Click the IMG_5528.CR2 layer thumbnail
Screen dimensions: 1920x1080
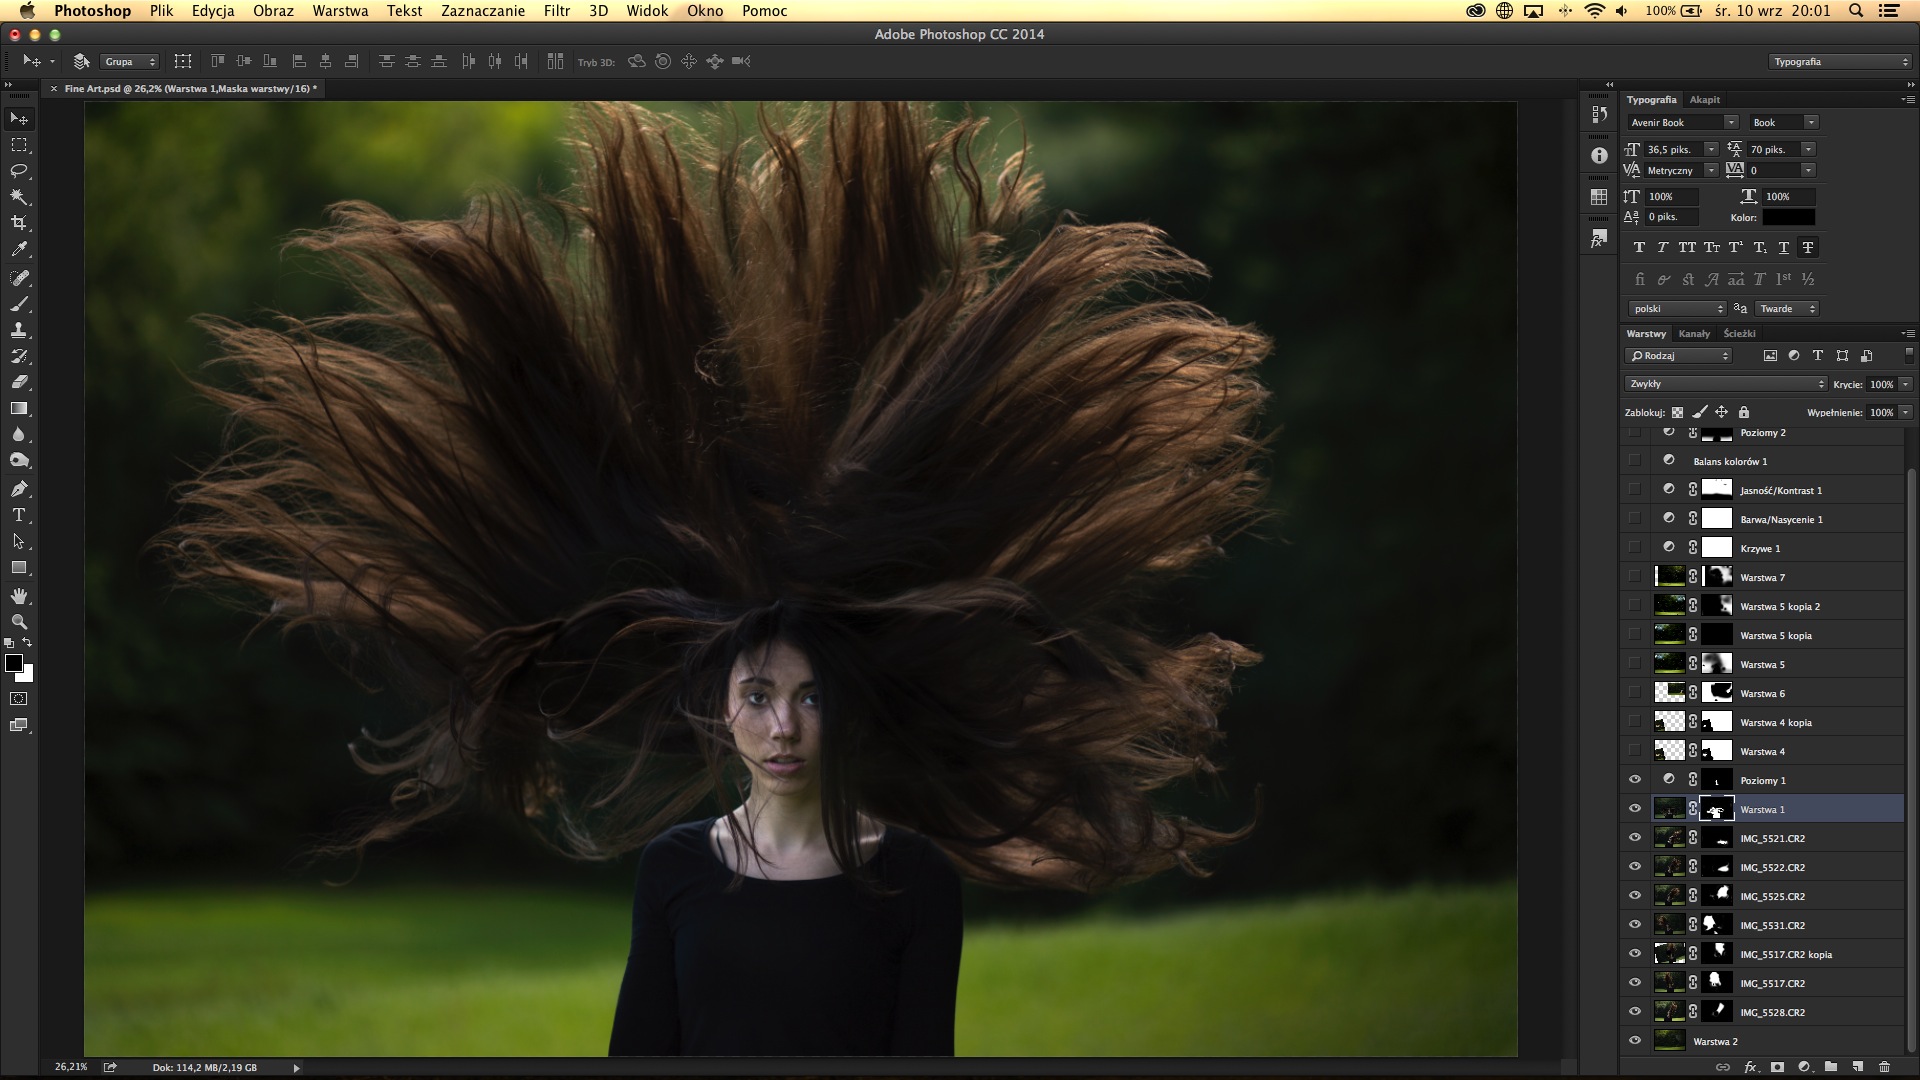[x=1669, y=1011]
